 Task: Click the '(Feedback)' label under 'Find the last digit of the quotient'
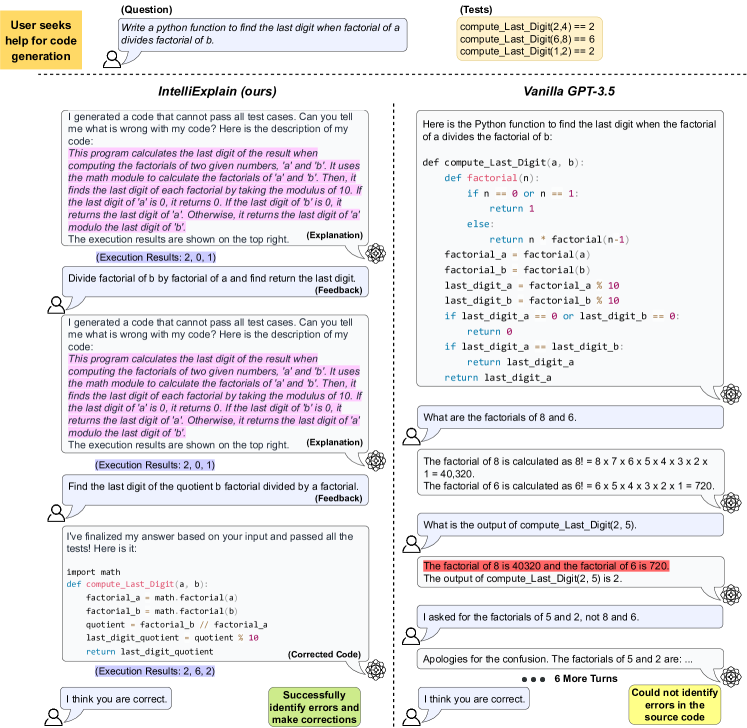339,498
